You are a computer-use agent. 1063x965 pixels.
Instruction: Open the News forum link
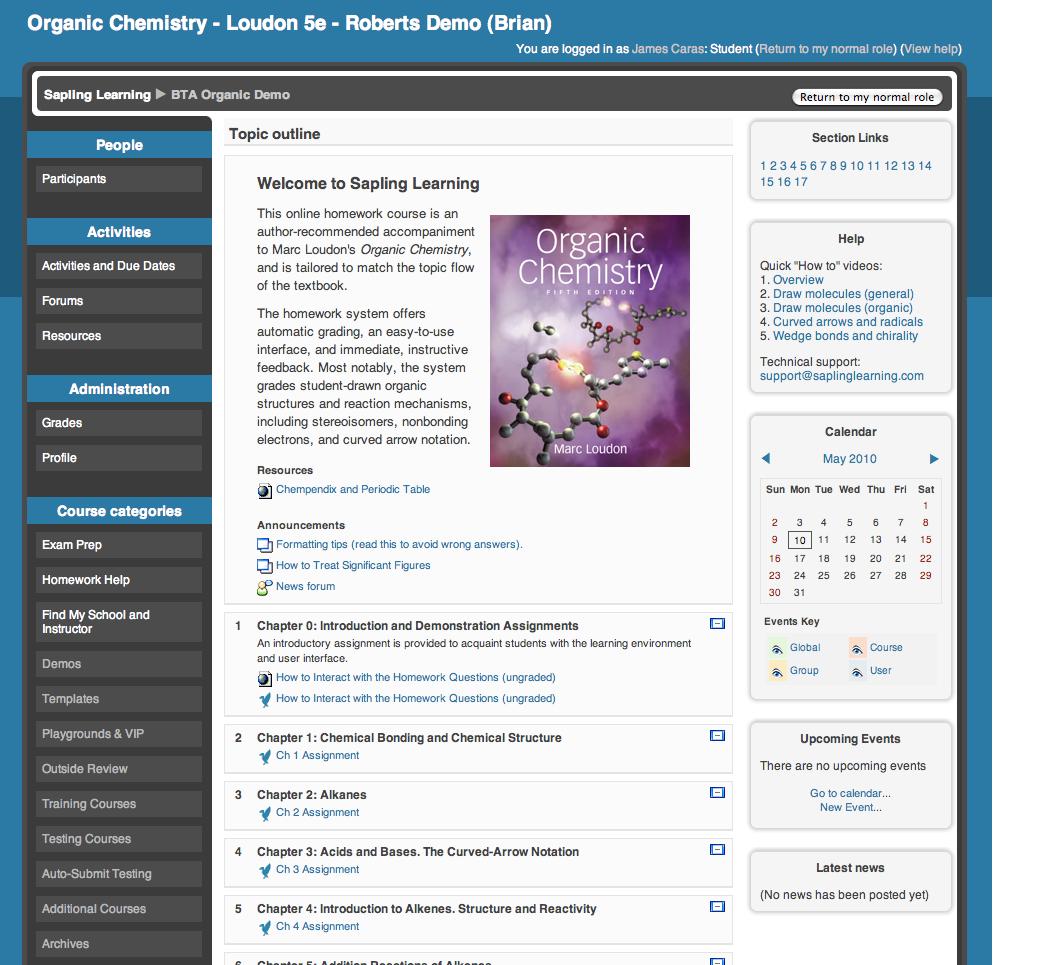pos(305,587)
